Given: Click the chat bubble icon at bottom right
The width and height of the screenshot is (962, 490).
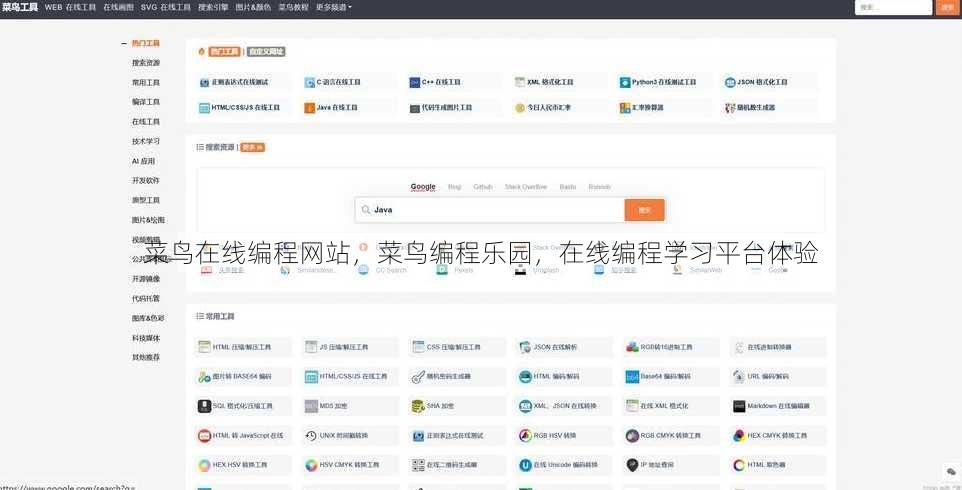Looking at the screenshot, I should point(950,471).
